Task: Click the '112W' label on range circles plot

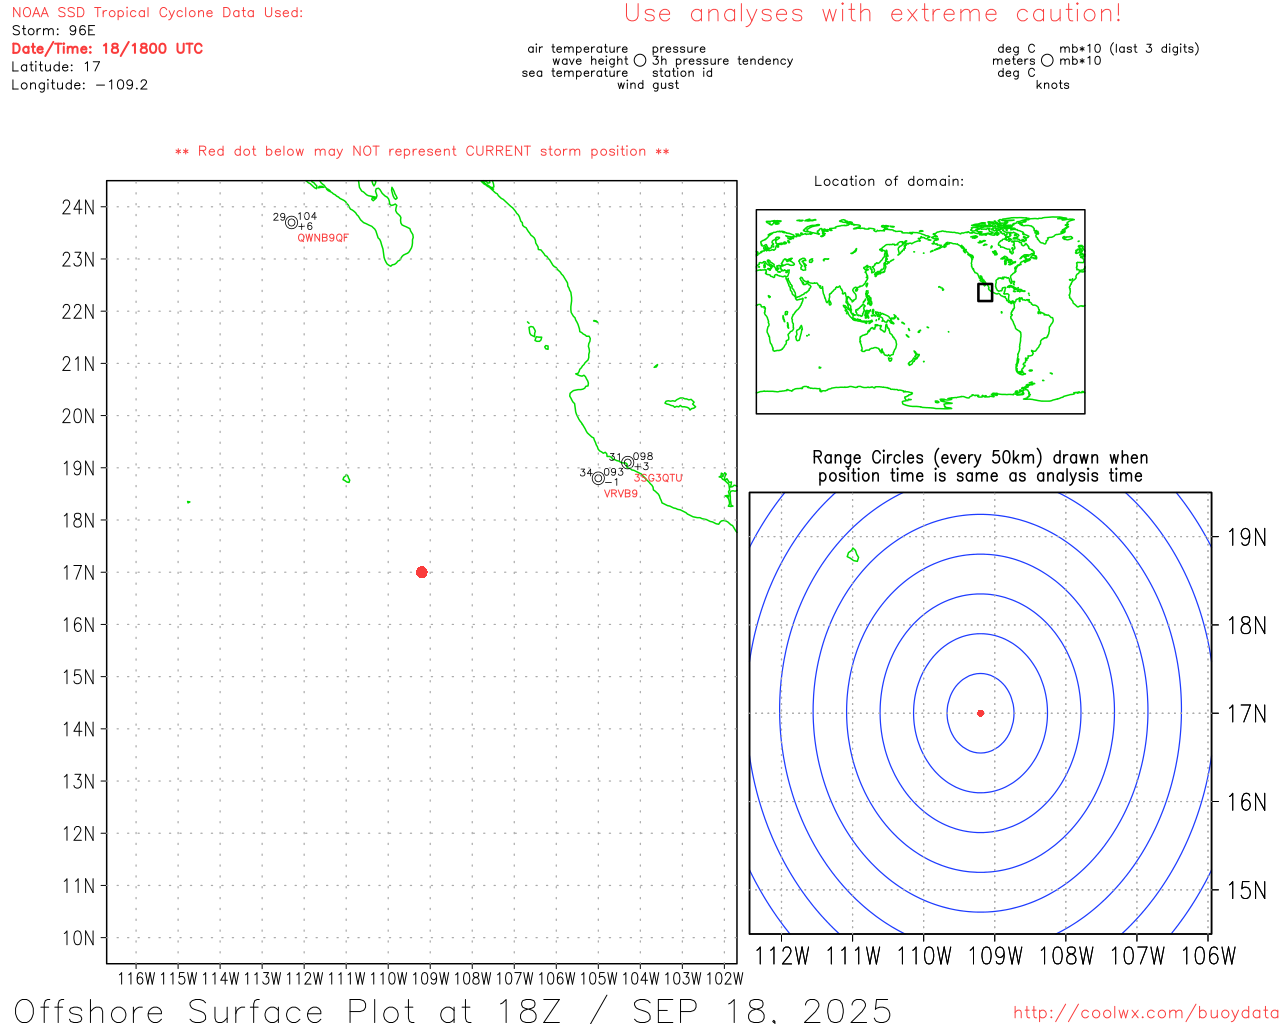Action: pyautogui.click(x=781, y=956)
